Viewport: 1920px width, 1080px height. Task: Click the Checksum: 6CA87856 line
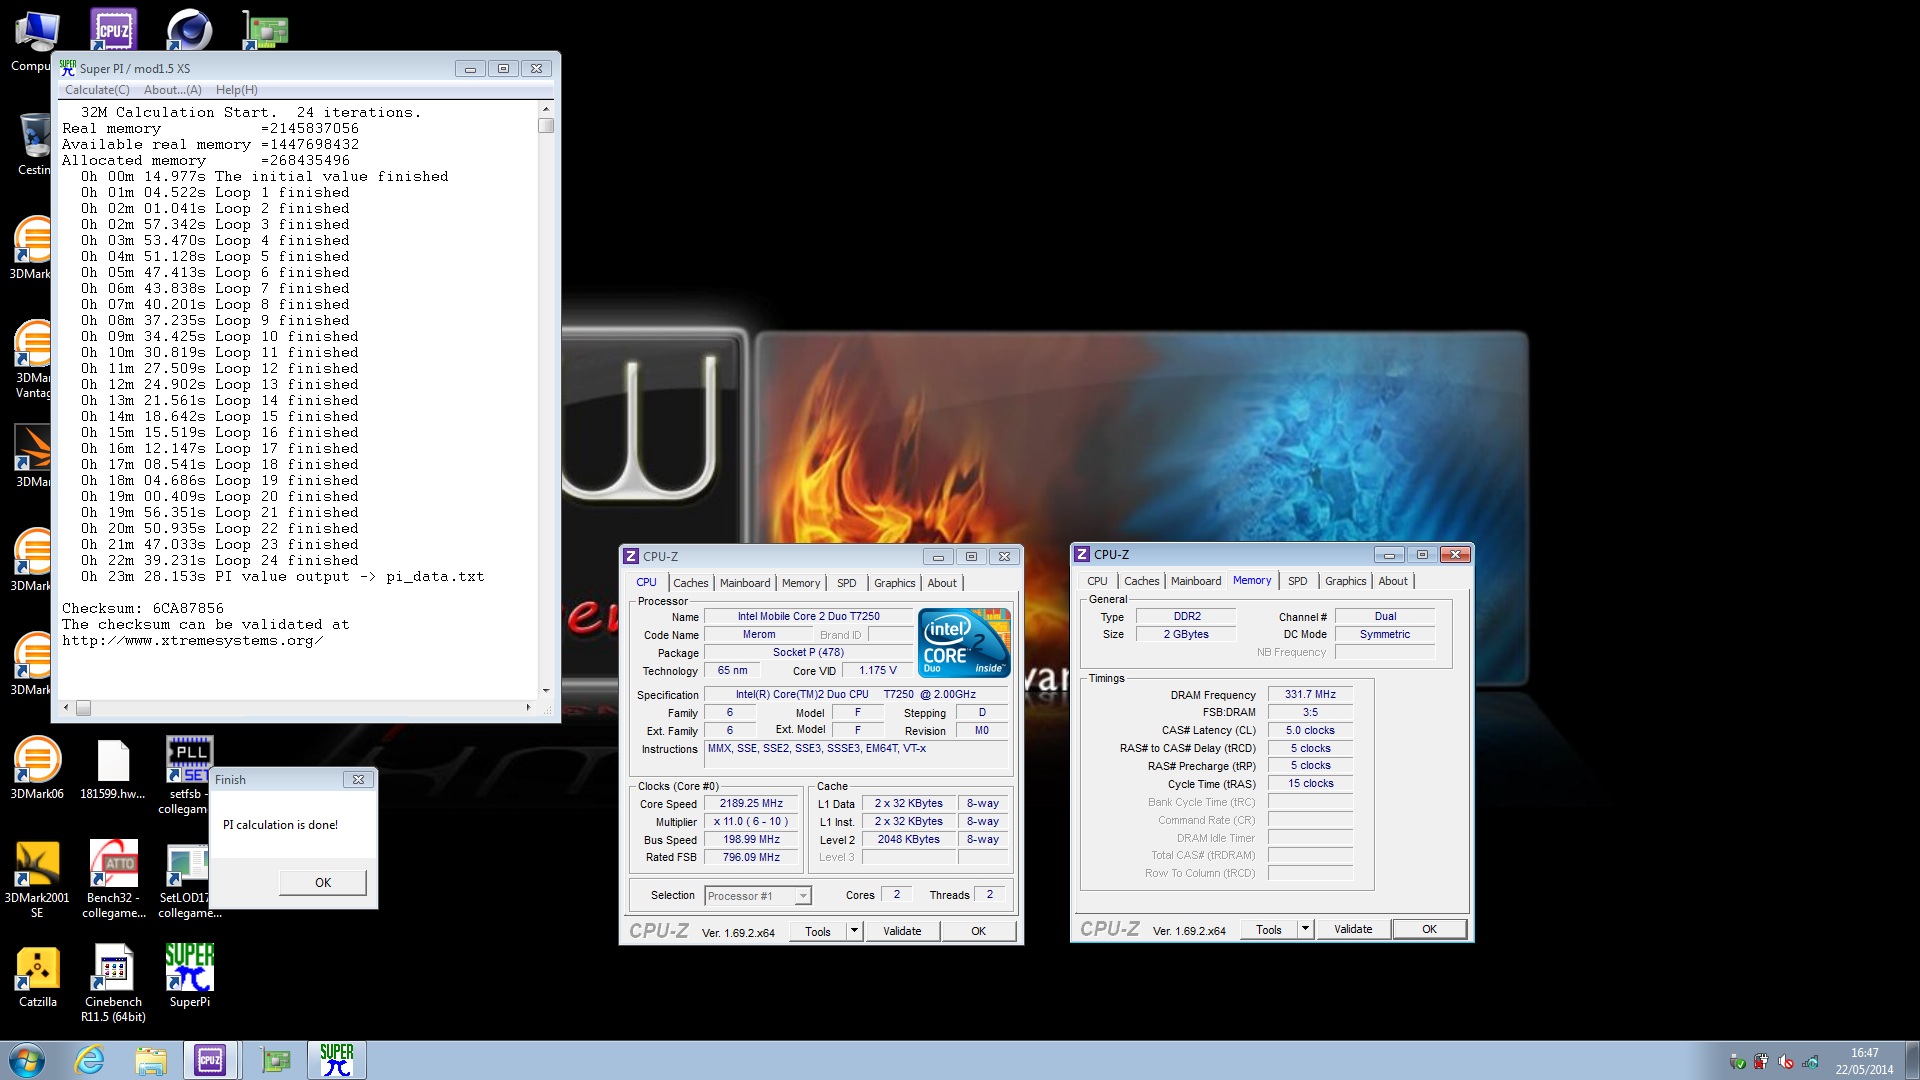pos(143,608)
